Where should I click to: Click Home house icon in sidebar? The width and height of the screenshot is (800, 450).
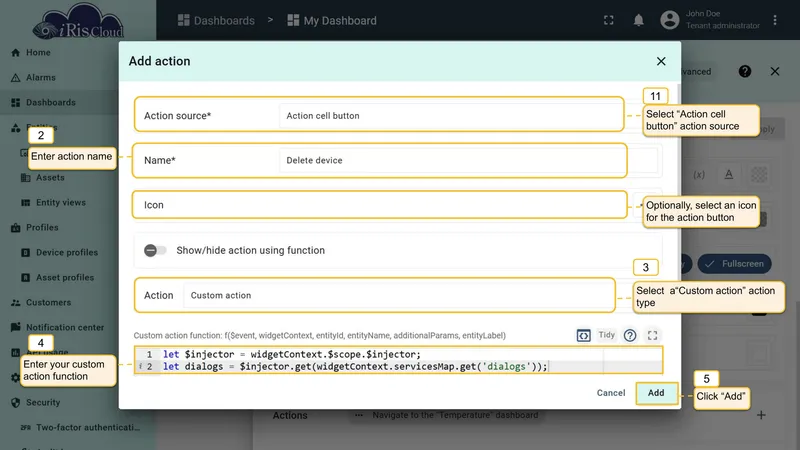(16, 53)
